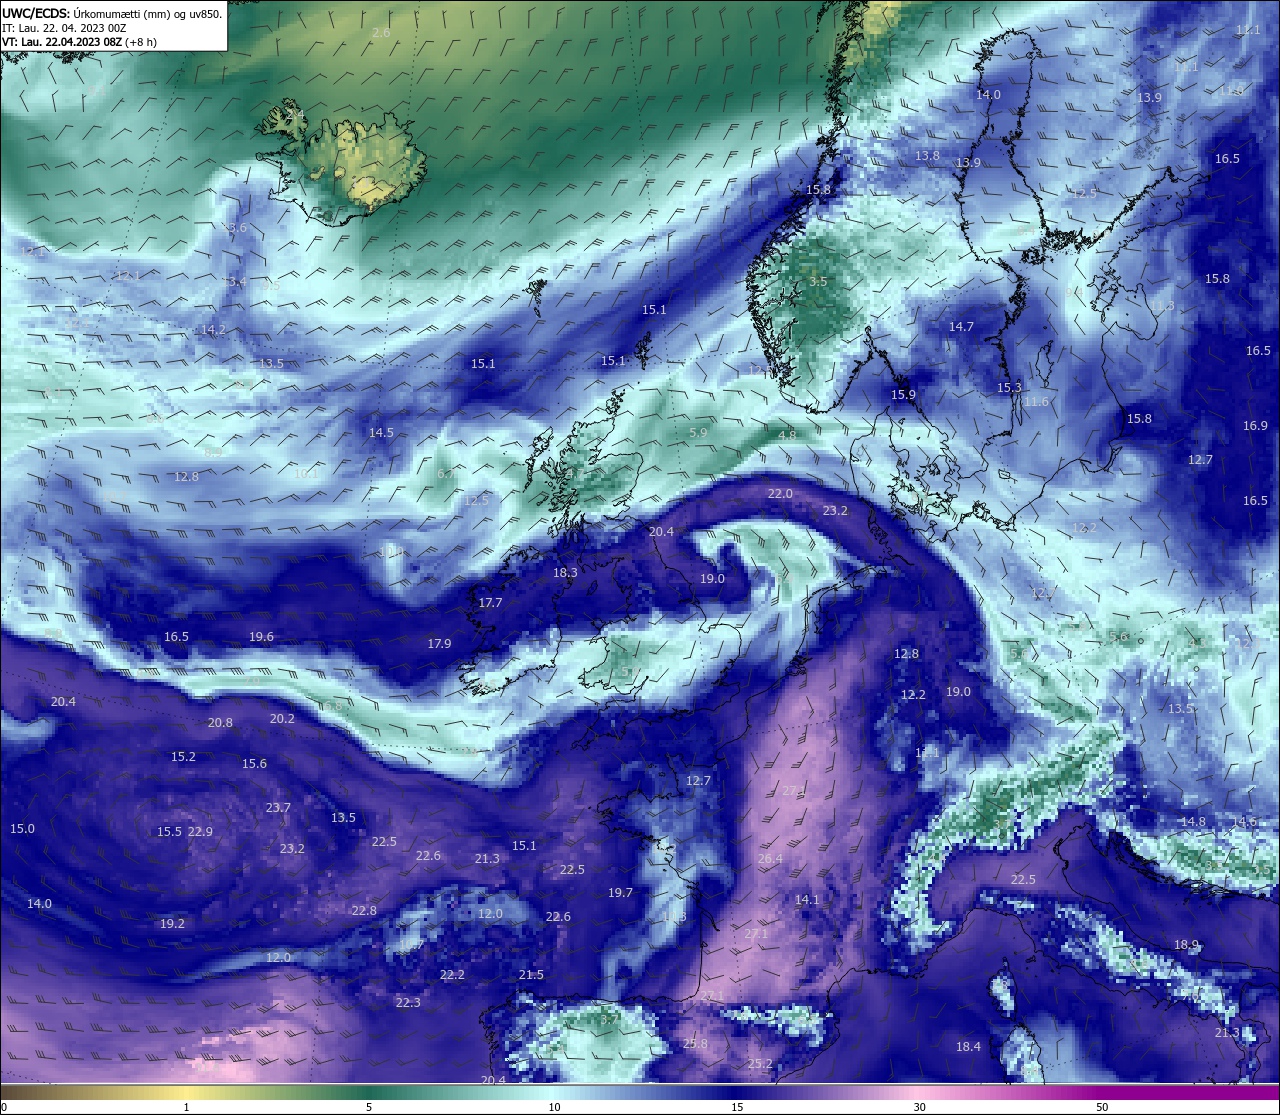Click the '22.8' value on the map
Image resolution: width=1280 pixels, height=1115 pixels.
point(364,911)
